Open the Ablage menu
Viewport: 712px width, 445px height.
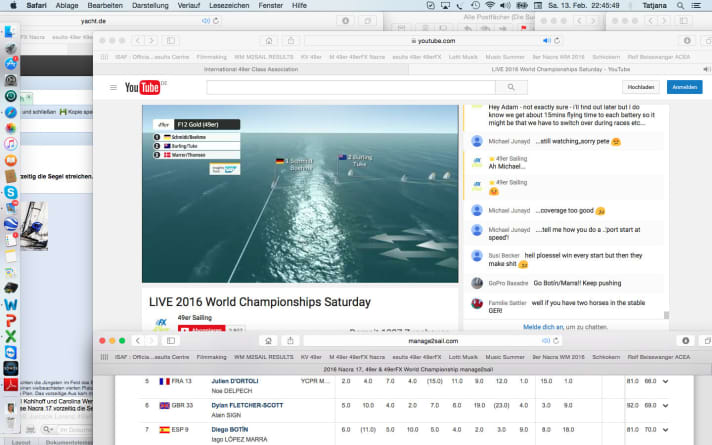(x=67, y=5)
